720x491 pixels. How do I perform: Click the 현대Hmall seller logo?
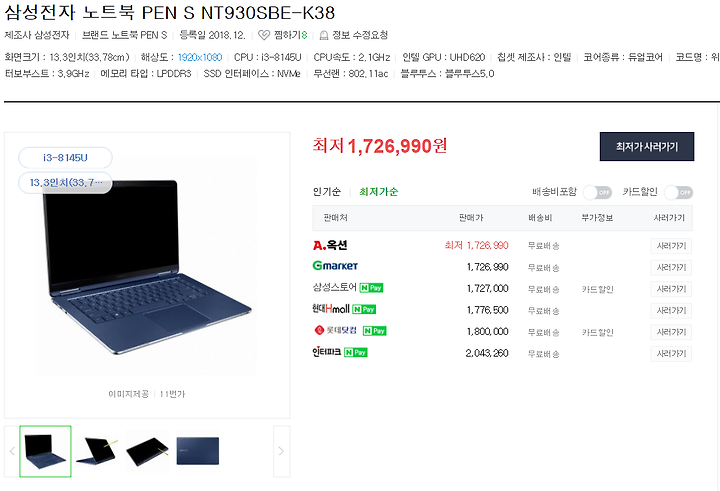click(331, 309)
